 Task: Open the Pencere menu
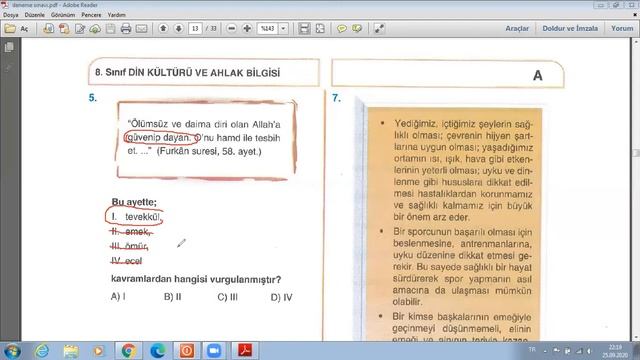click(91, 15)
